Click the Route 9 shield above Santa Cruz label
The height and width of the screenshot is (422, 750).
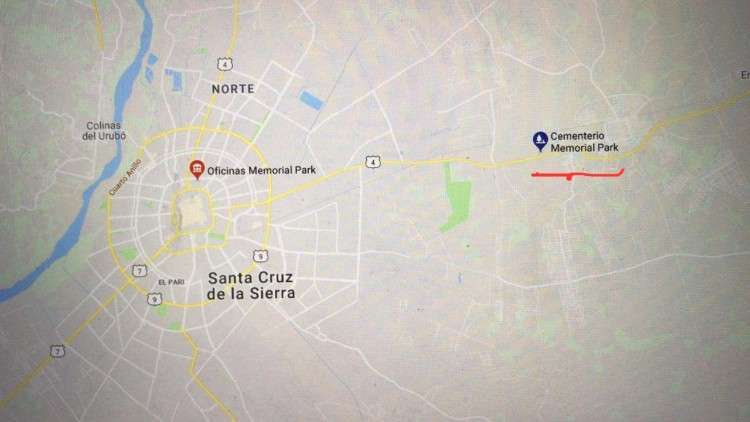pyautogui.click(x=260, y=256)
